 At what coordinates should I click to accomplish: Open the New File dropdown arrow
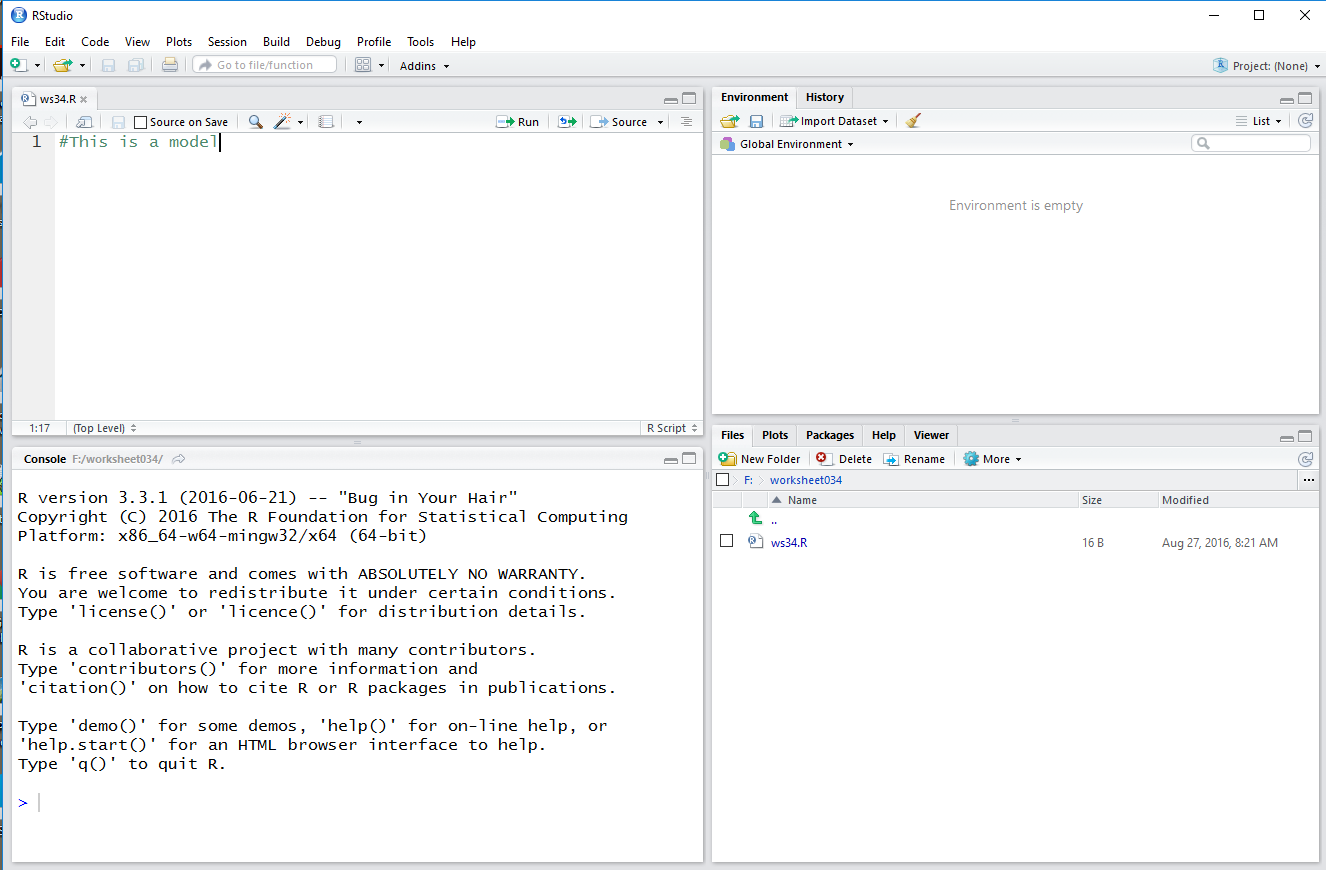[37, 66]
